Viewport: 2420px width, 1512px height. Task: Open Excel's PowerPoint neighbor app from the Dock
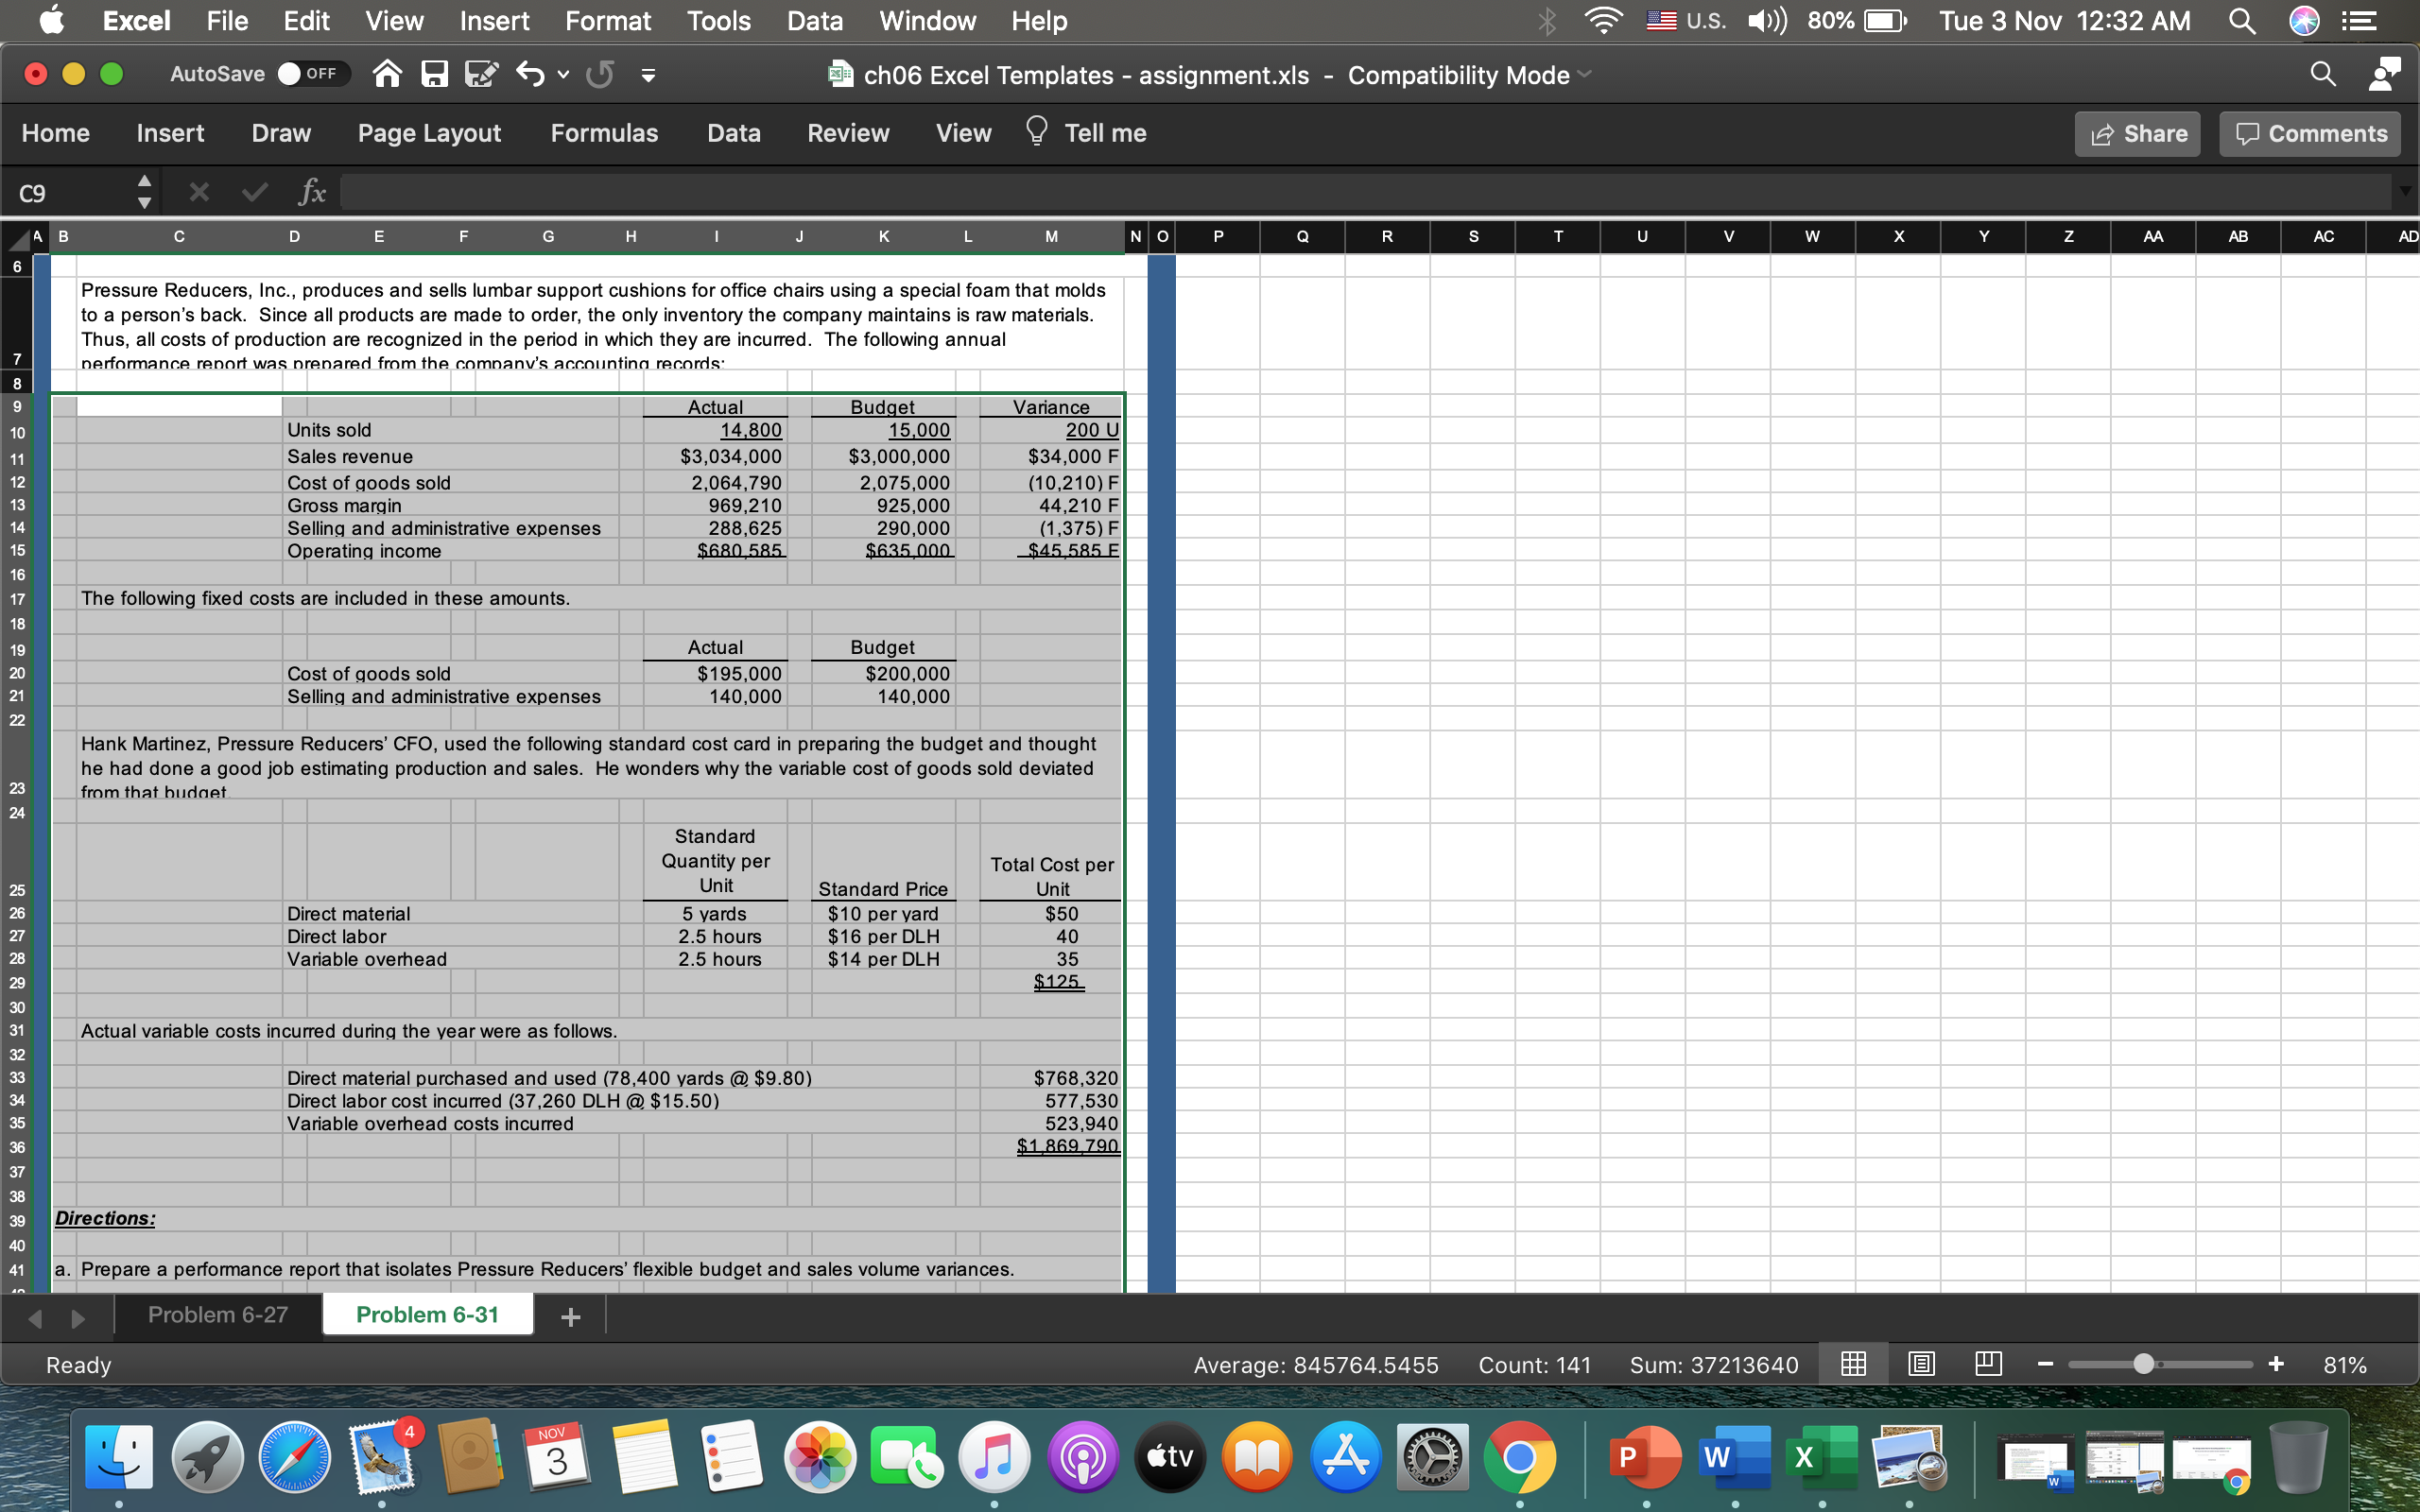[x=1646, y=1457]
